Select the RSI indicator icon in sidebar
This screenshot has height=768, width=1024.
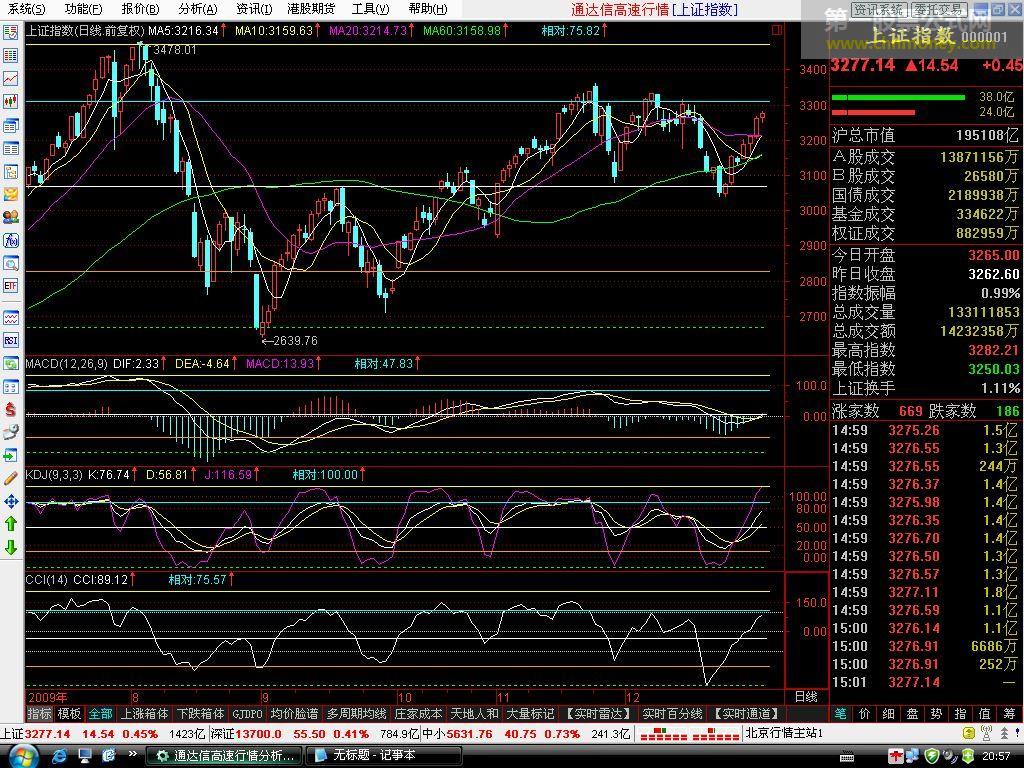[x=10, y=340]
